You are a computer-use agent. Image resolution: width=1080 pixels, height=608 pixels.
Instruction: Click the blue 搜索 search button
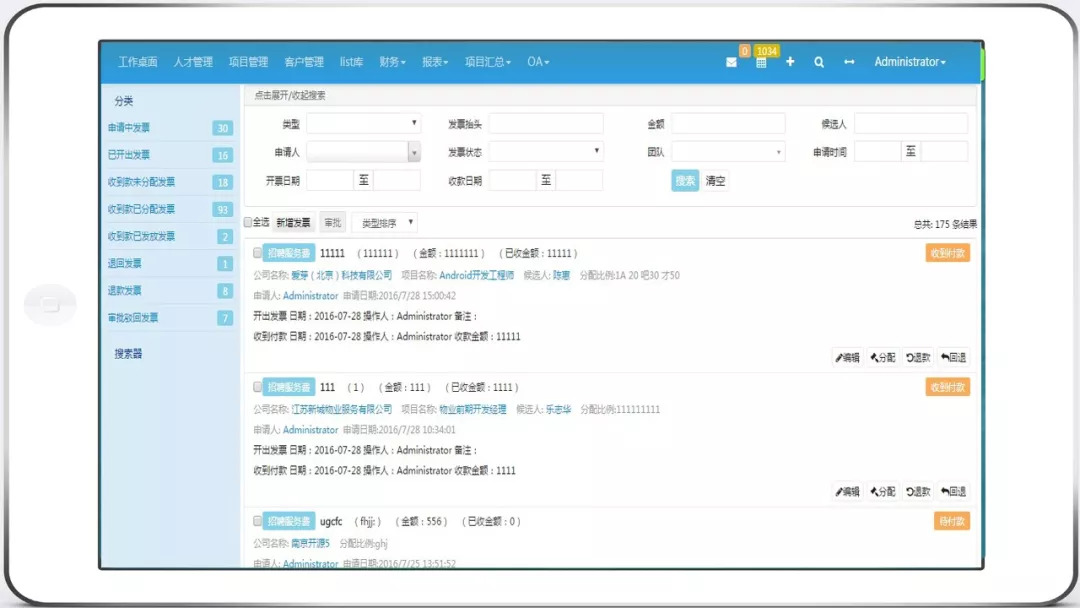(685, 181)
